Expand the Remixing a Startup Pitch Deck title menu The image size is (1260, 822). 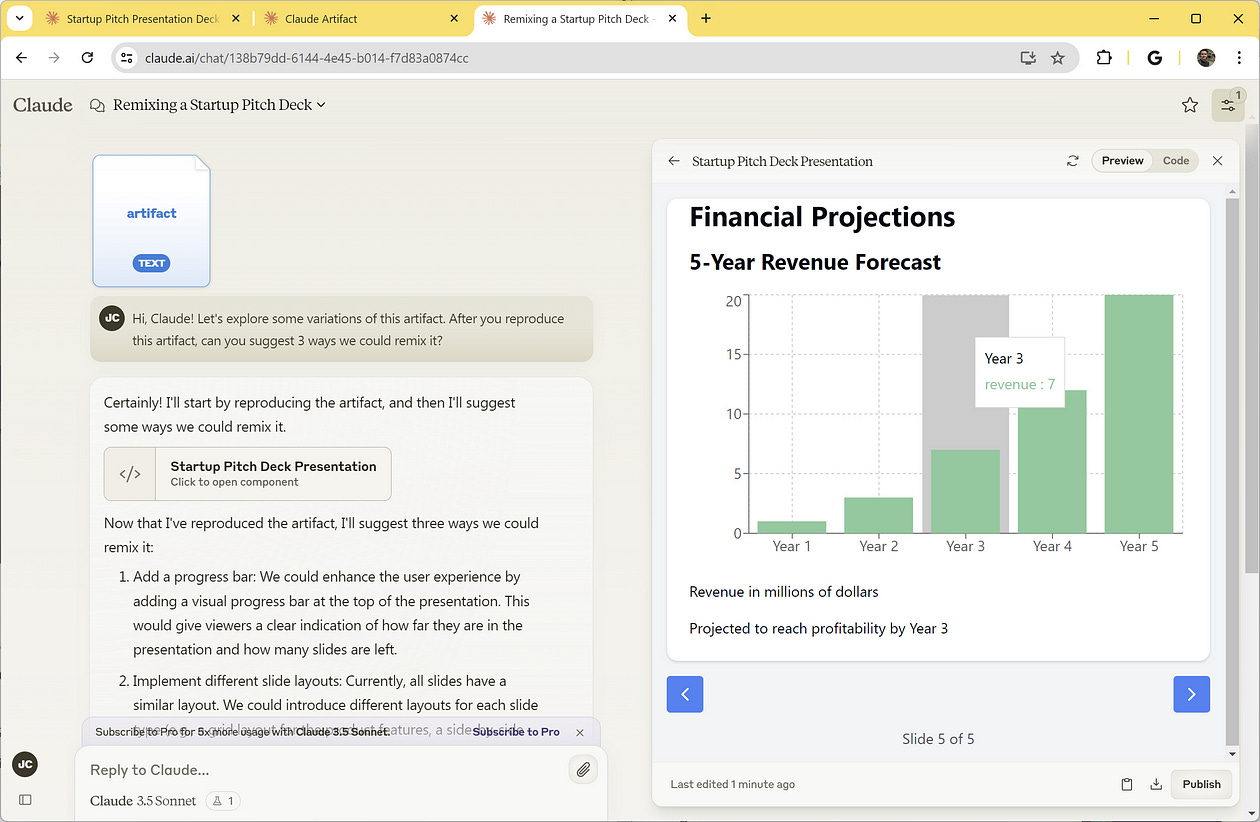tap(320, 104)
